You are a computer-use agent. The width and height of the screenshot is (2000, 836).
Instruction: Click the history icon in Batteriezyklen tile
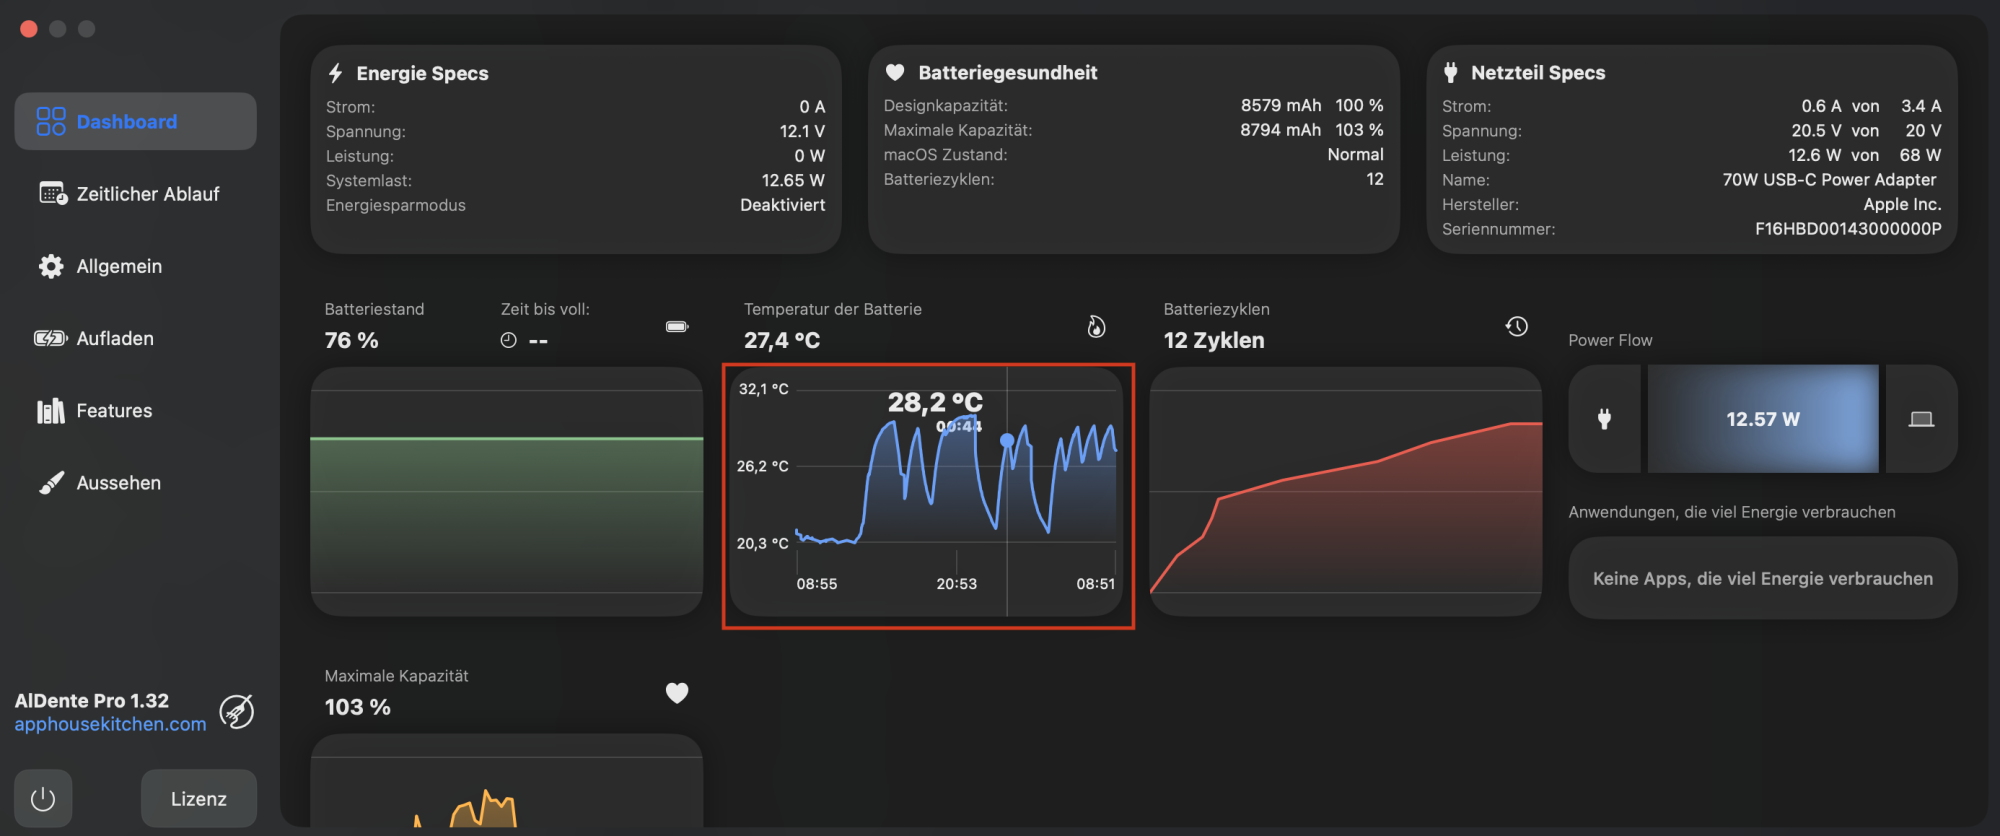click(x=1517, y=326)
